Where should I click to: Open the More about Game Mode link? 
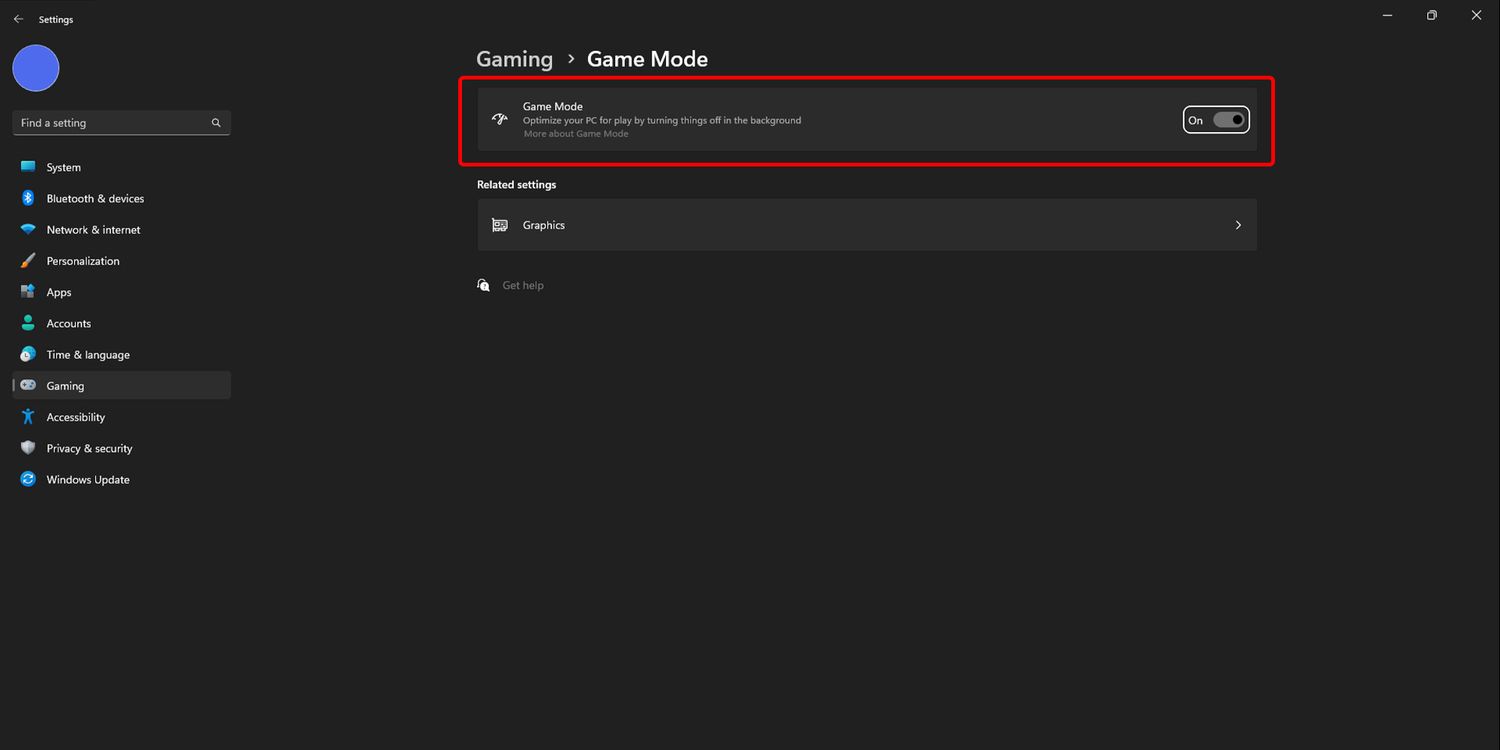click(x=576, y=134)
